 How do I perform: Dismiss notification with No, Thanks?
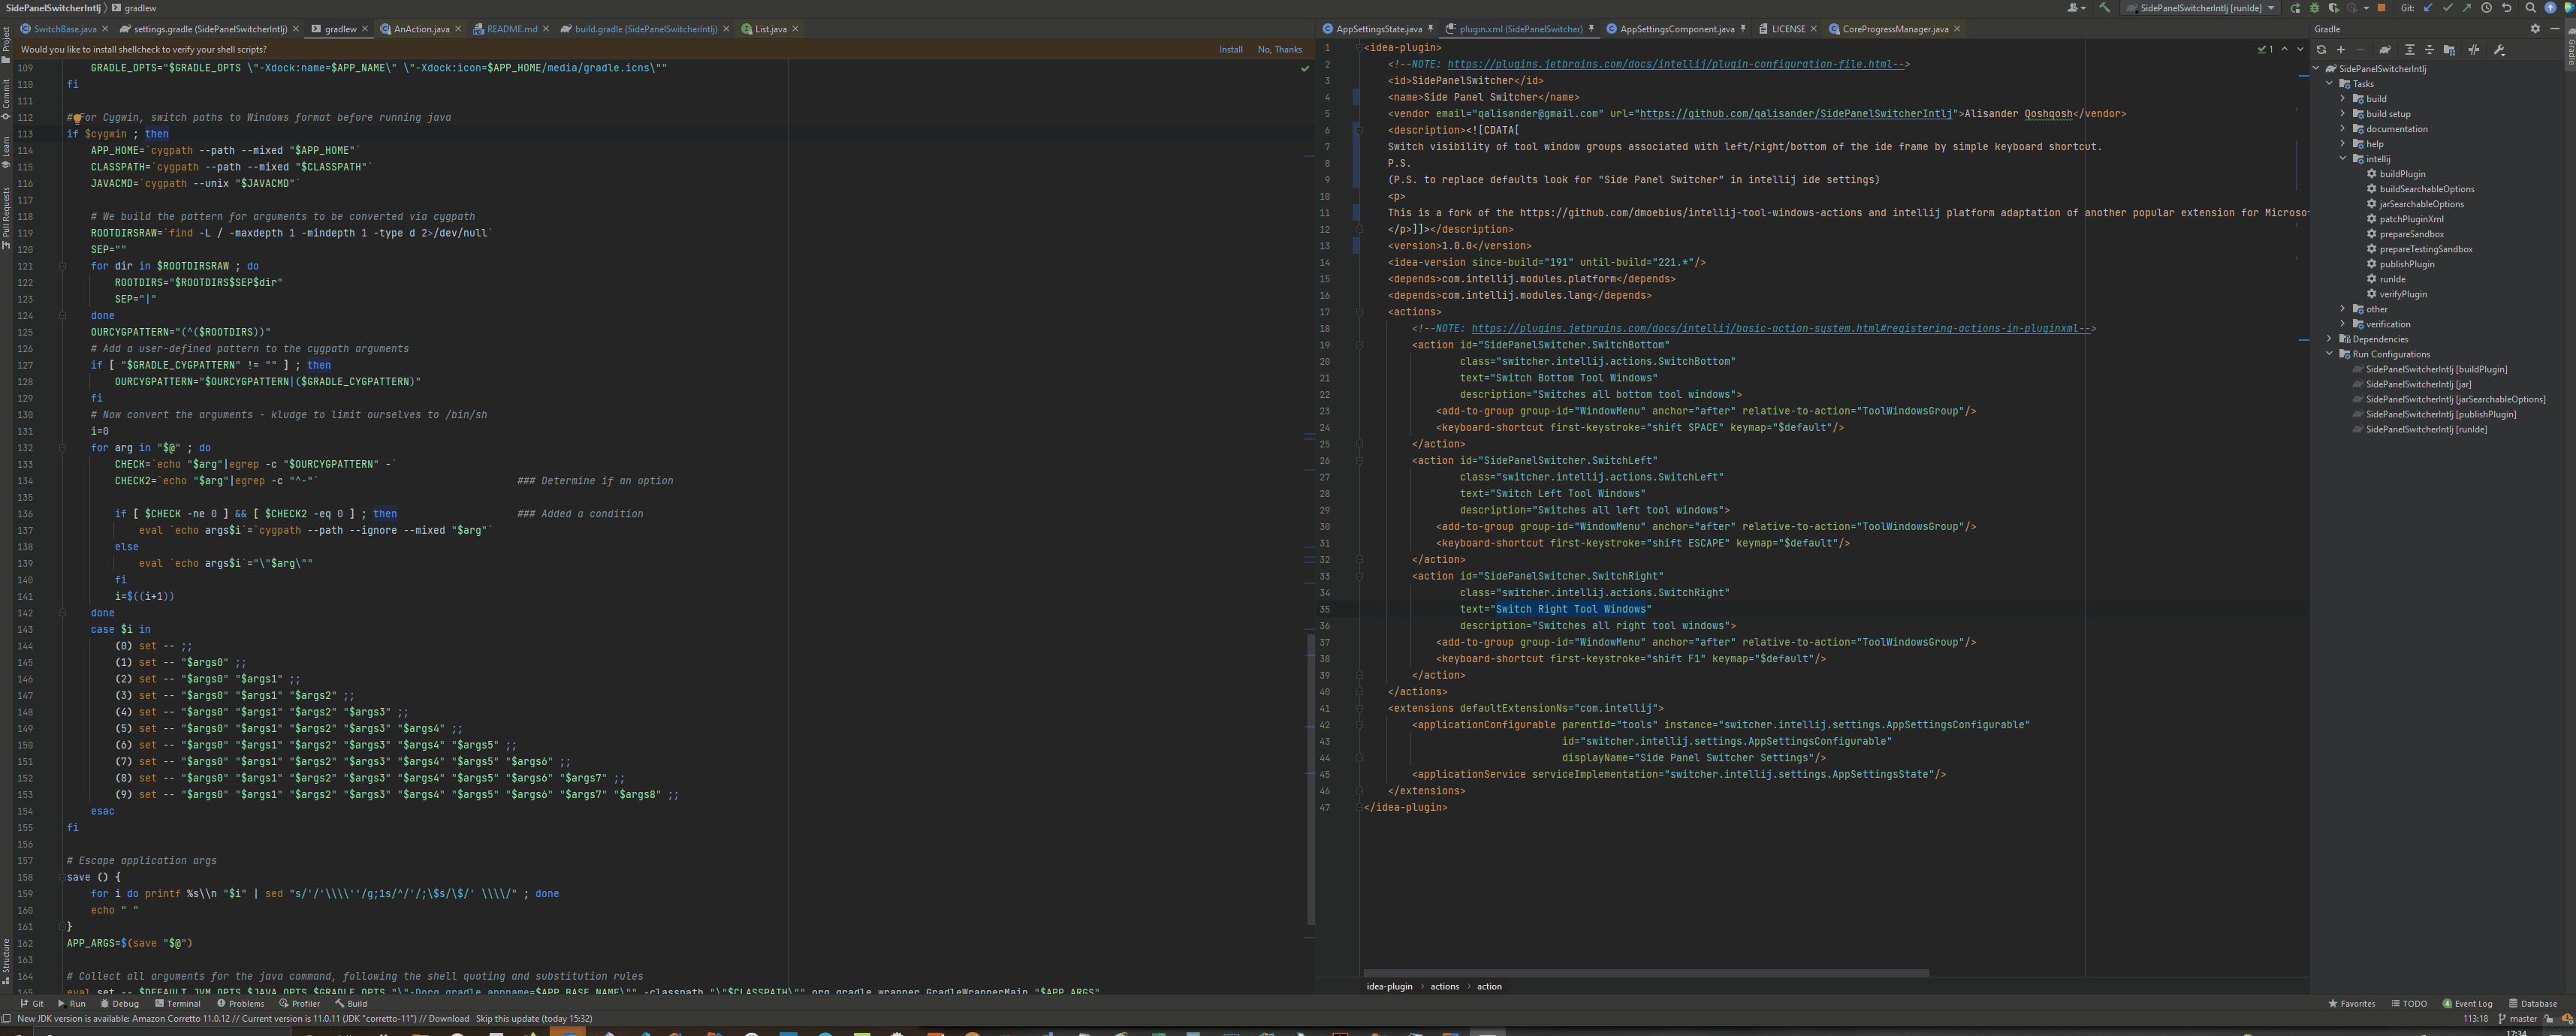[x=1279, y=49]
